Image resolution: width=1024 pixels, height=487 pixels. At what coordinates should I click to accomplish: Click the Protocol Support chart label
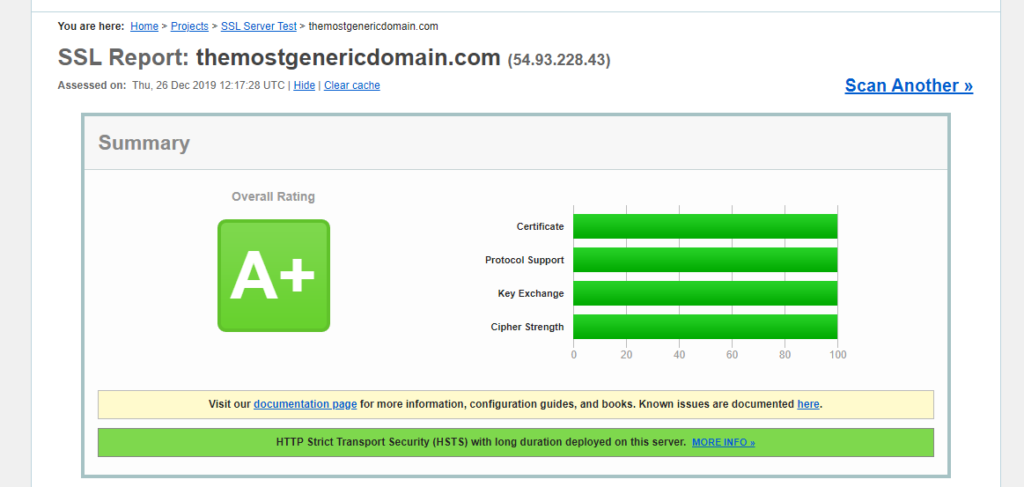click(x=524, y=260)
